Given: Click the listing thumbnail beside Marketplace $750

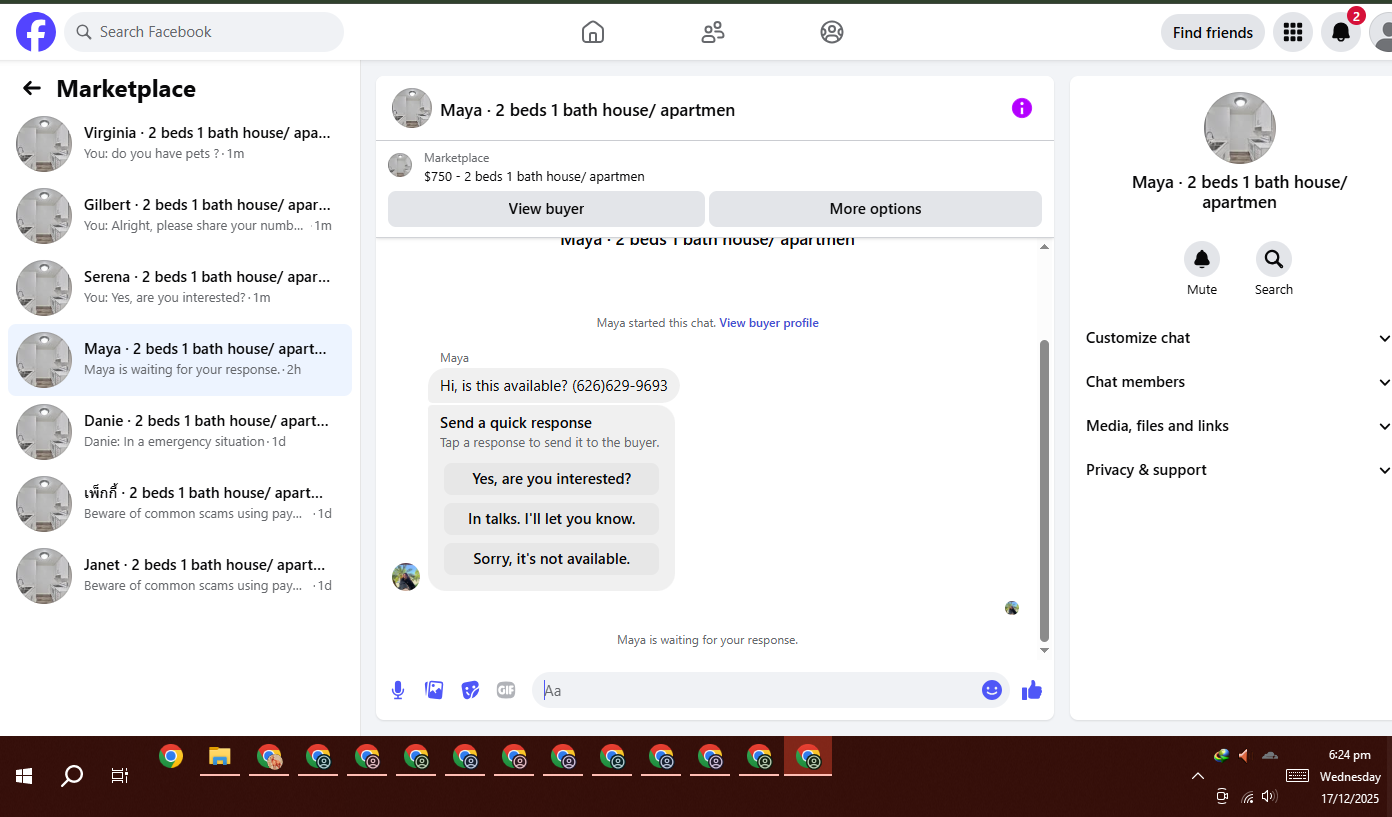Looking at the screenshot, I should click(x=400, y=165).
